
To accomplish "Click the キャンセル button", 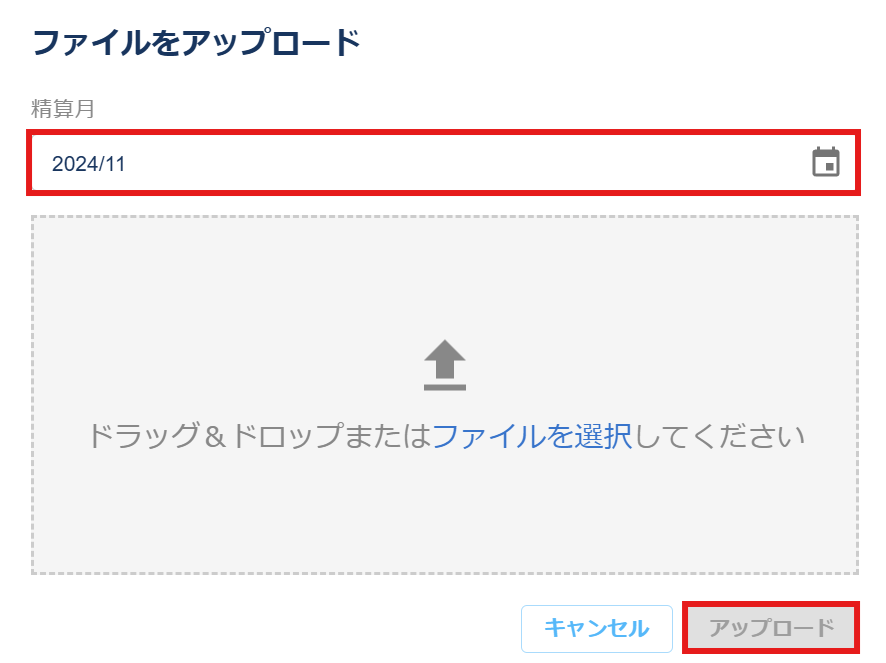I will 597,629.
